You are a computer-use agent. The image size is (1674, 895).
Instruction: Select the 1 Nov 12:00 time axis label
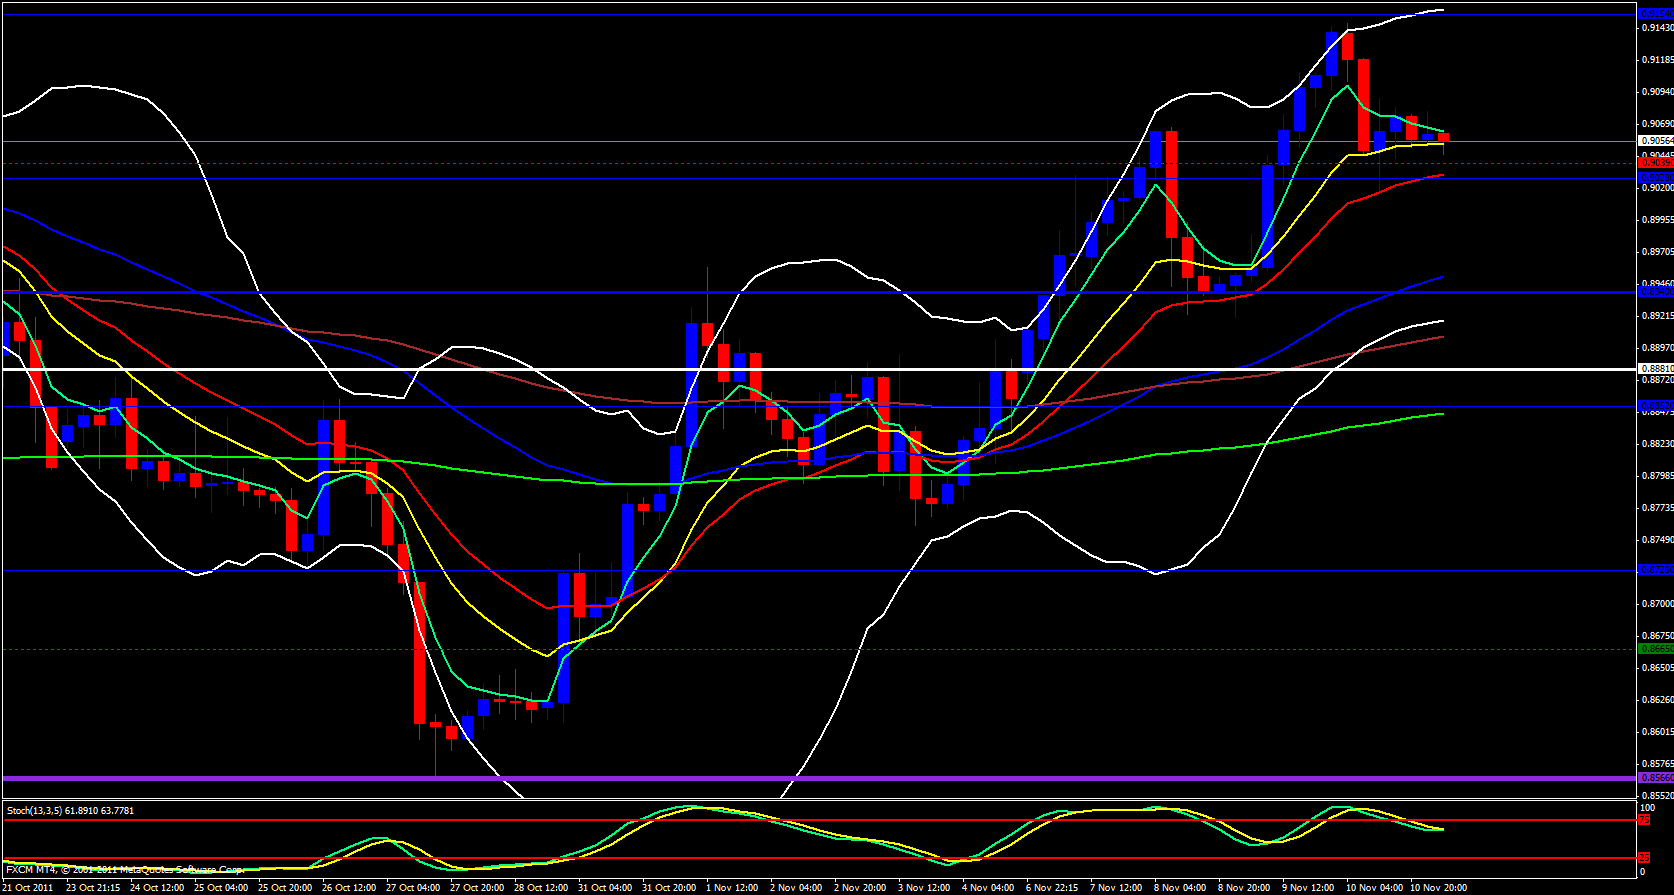[732, 888]
